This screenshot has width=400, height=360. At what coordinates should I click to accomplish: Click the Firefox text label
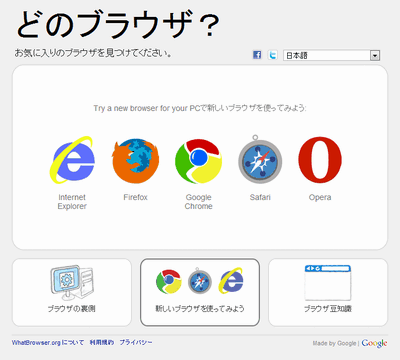click(x=135, y=197)
